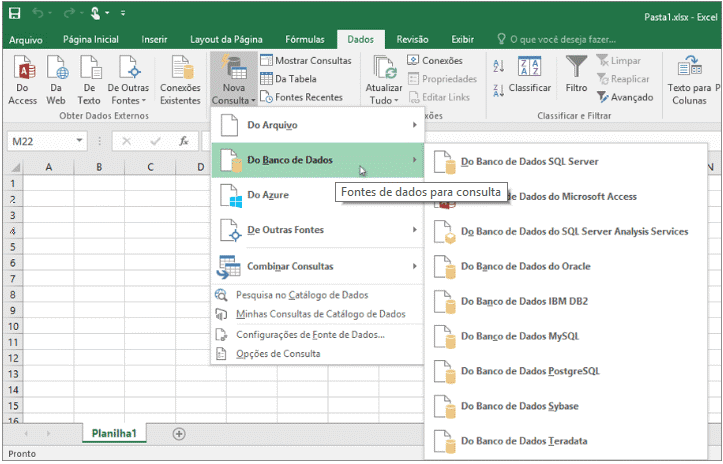Click the Redo arrow icon
723x464 pixels.
69,13
